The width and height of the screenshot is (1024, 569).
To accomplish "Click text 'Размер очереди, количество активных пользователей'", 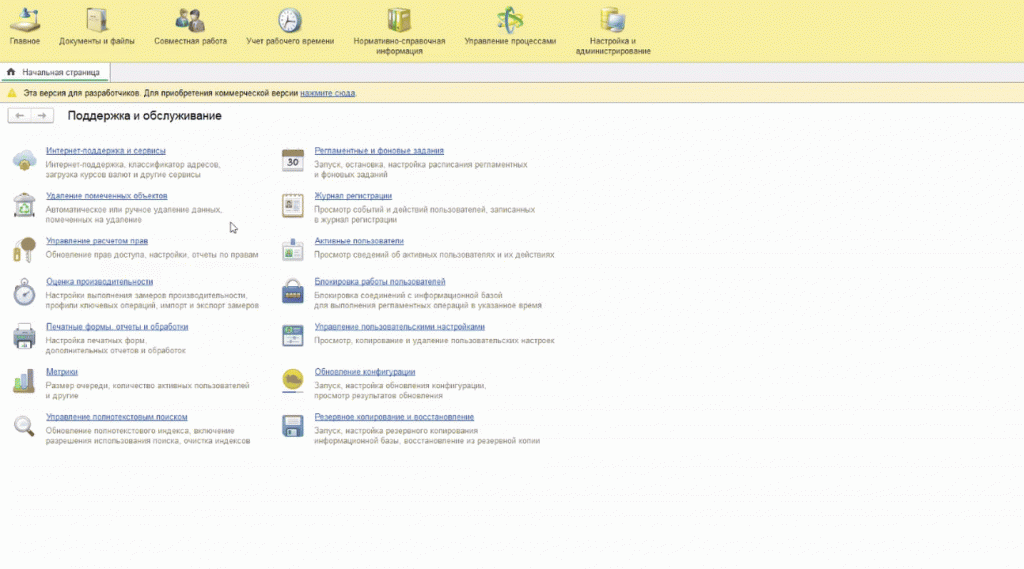I will click(x=148, y=386).
